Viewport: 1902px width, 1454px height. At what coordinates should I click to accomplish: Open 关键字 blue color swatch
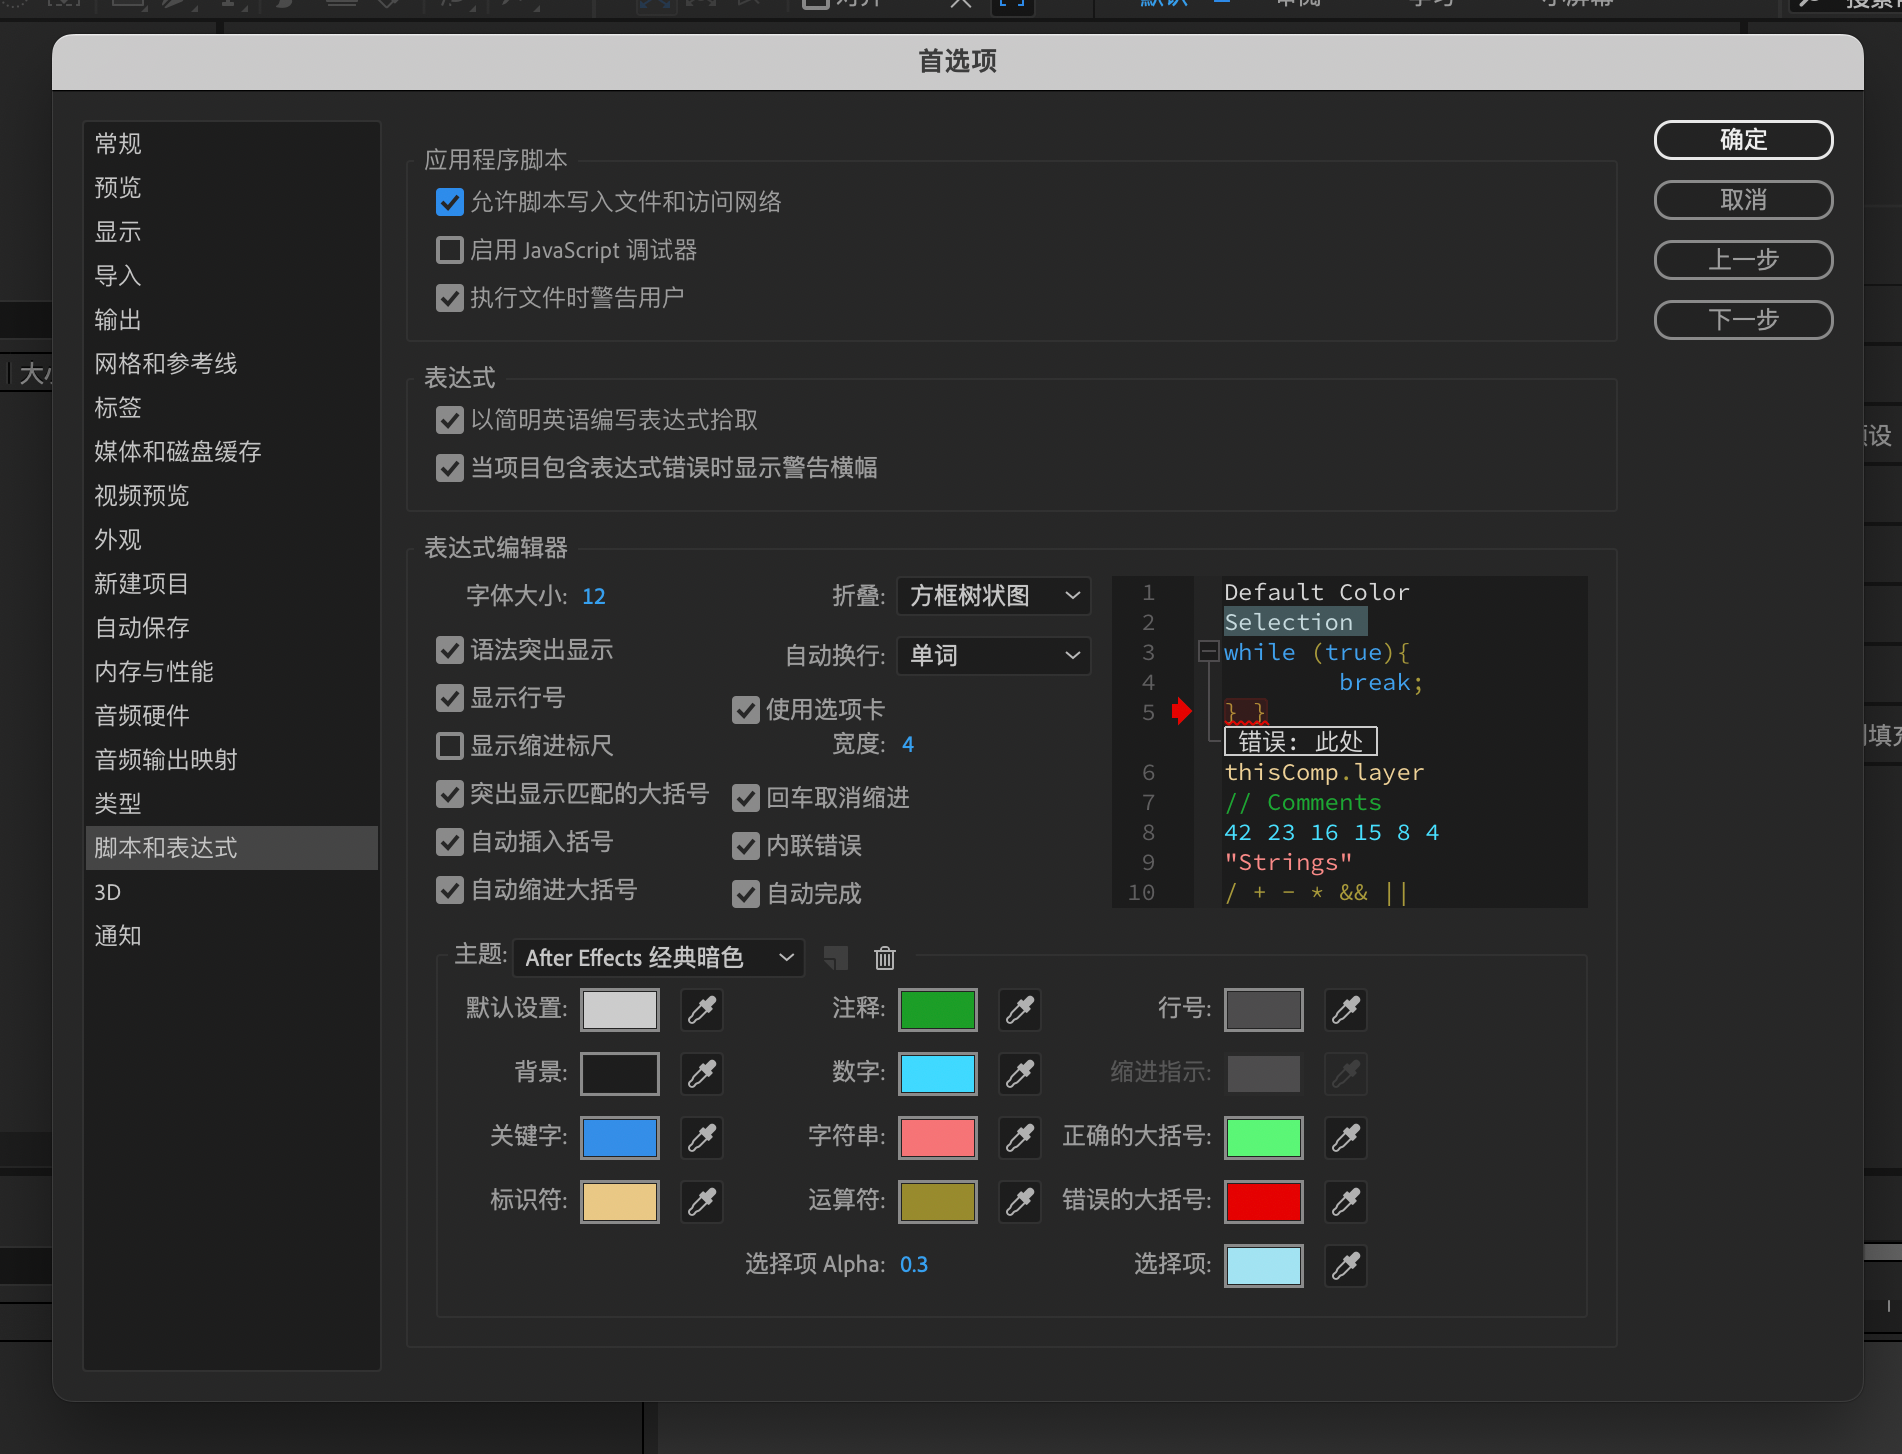620,1138
